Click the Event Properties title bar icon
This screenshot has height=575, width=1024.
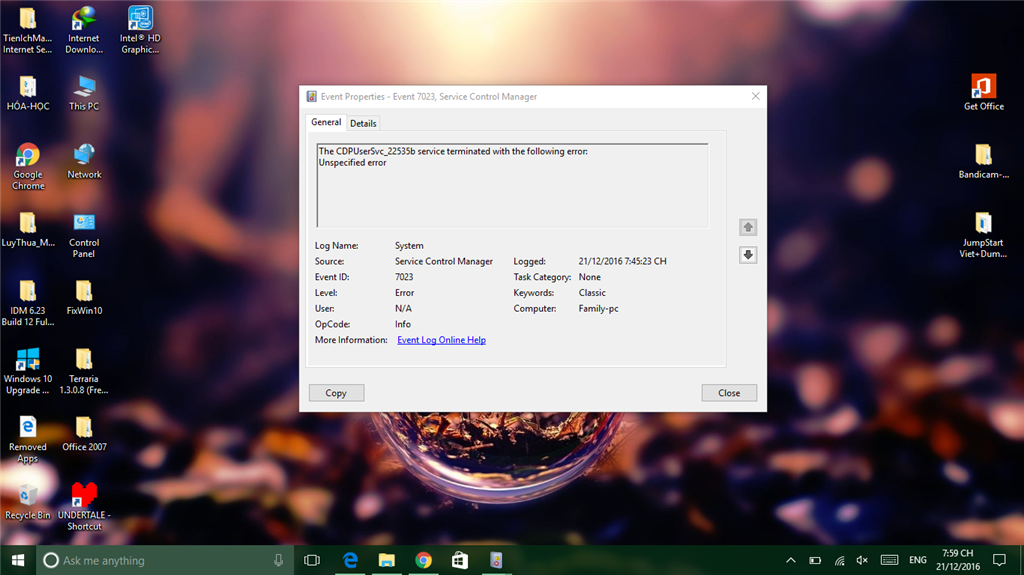point(312,97)
